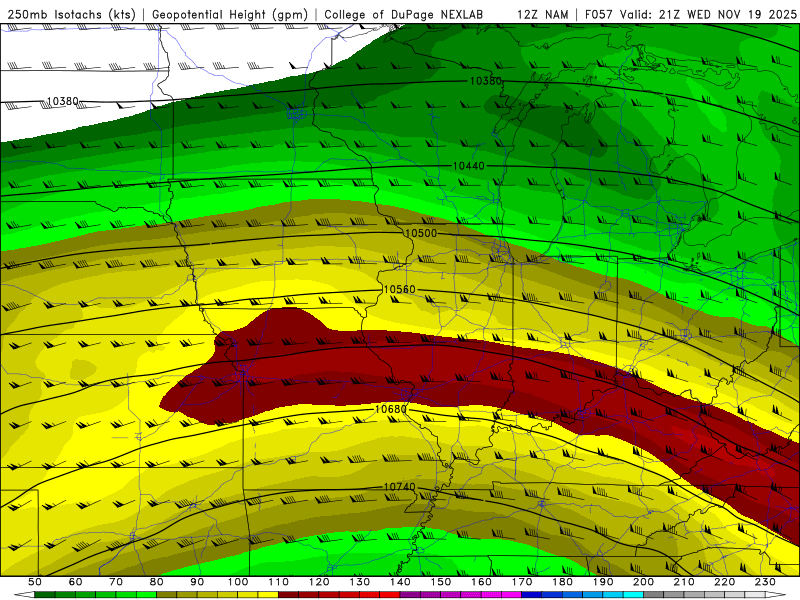Click the 160 kt value on color scale
The image size is (800, 600).
point(481,582)
